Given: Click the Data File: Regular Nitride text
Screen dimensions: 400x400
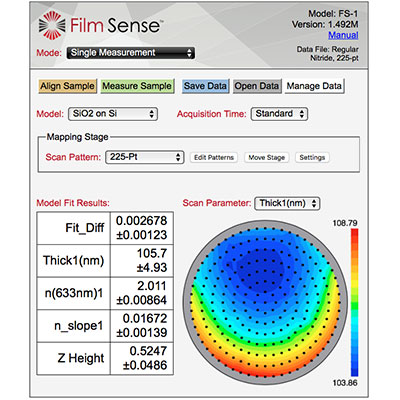Looking at the screenshot, I should (x=328, y=54).
